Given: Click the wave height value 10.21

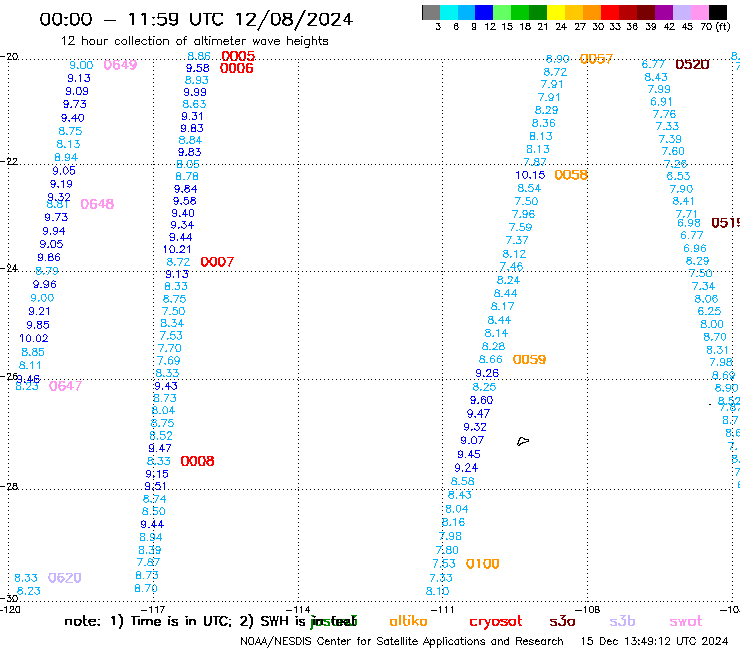Looking at the screenshot, I should [x=177, y=249].
